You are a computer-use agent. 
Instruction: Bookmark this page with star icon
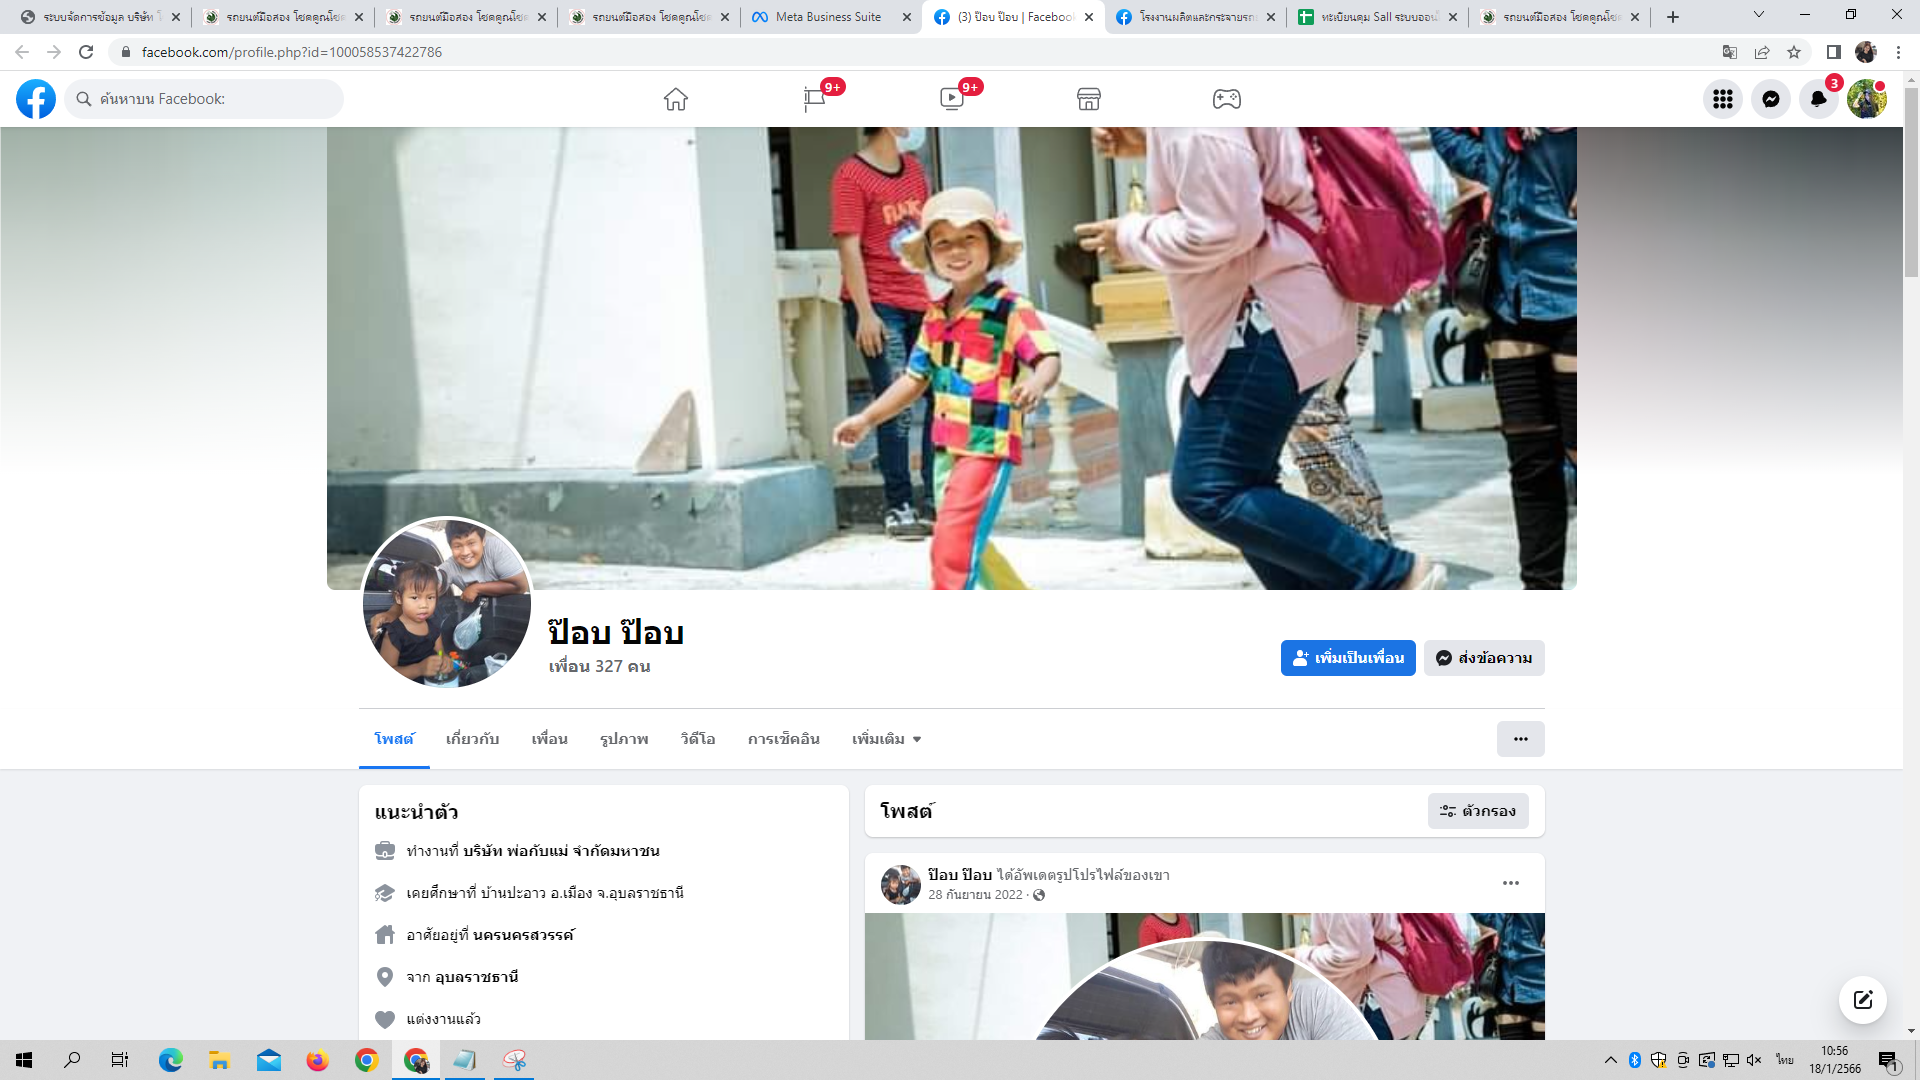pos(1794,52)
